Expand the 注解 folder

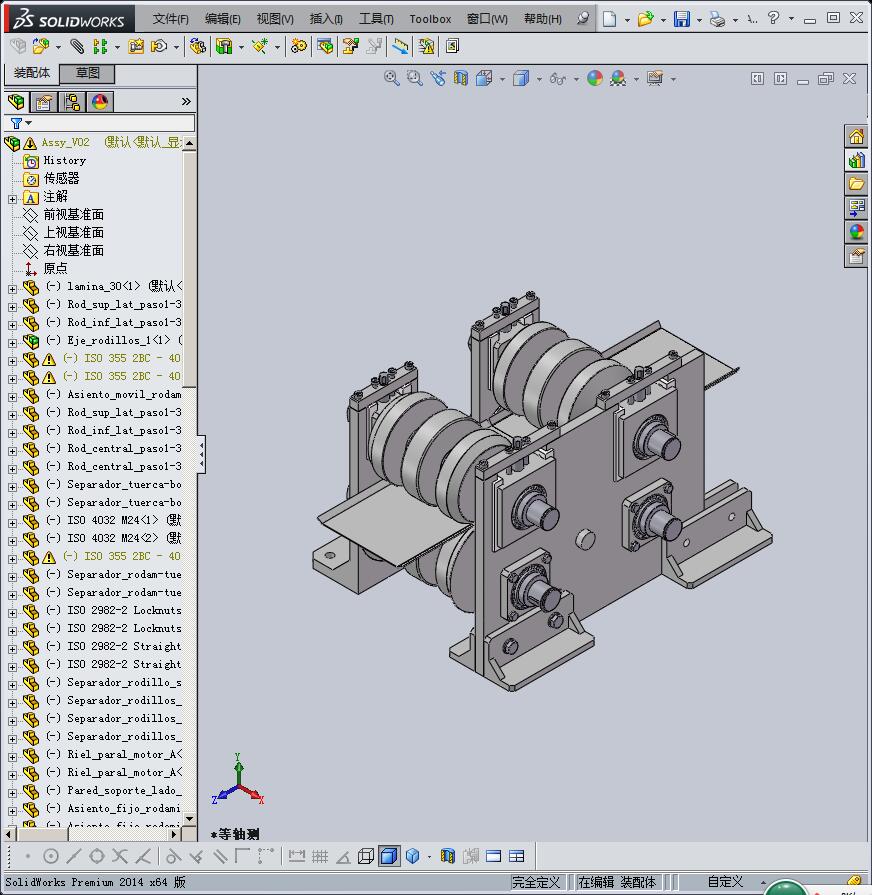point(13,199)
